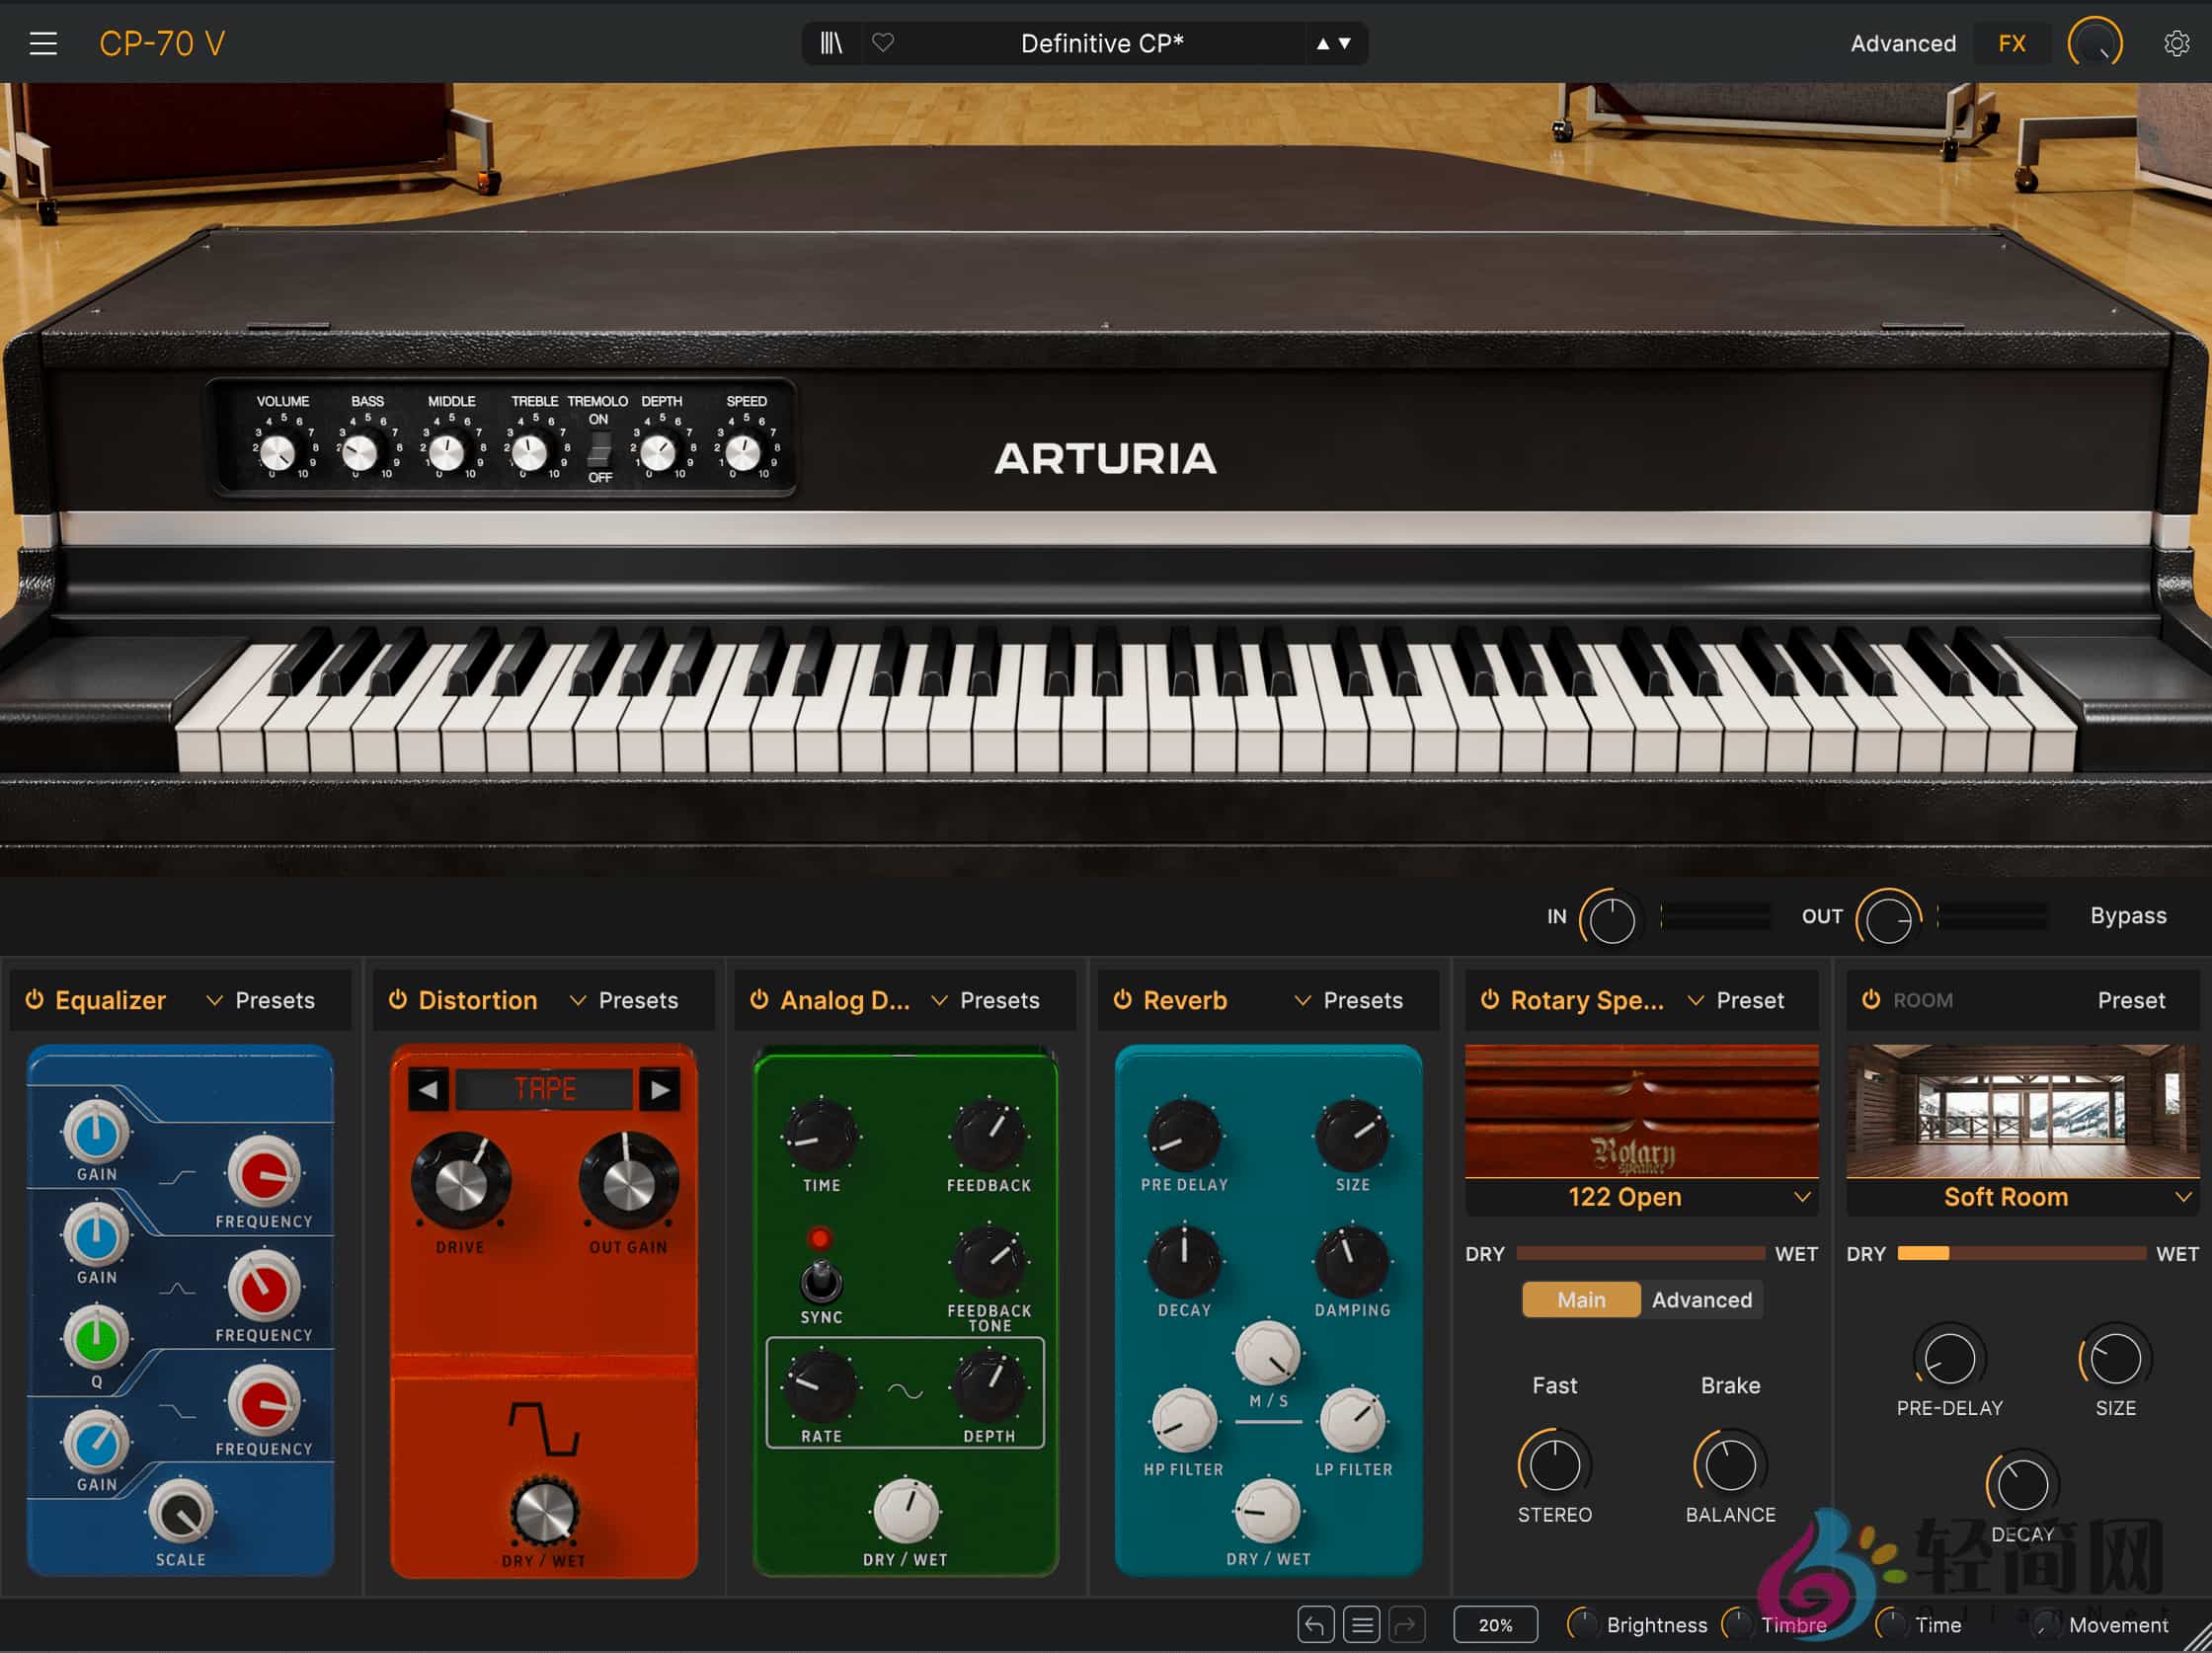Switch to the Advanced rotary speaker tab
The height and width of the screenshot is (1653, 2212).
(1701, 1299)
